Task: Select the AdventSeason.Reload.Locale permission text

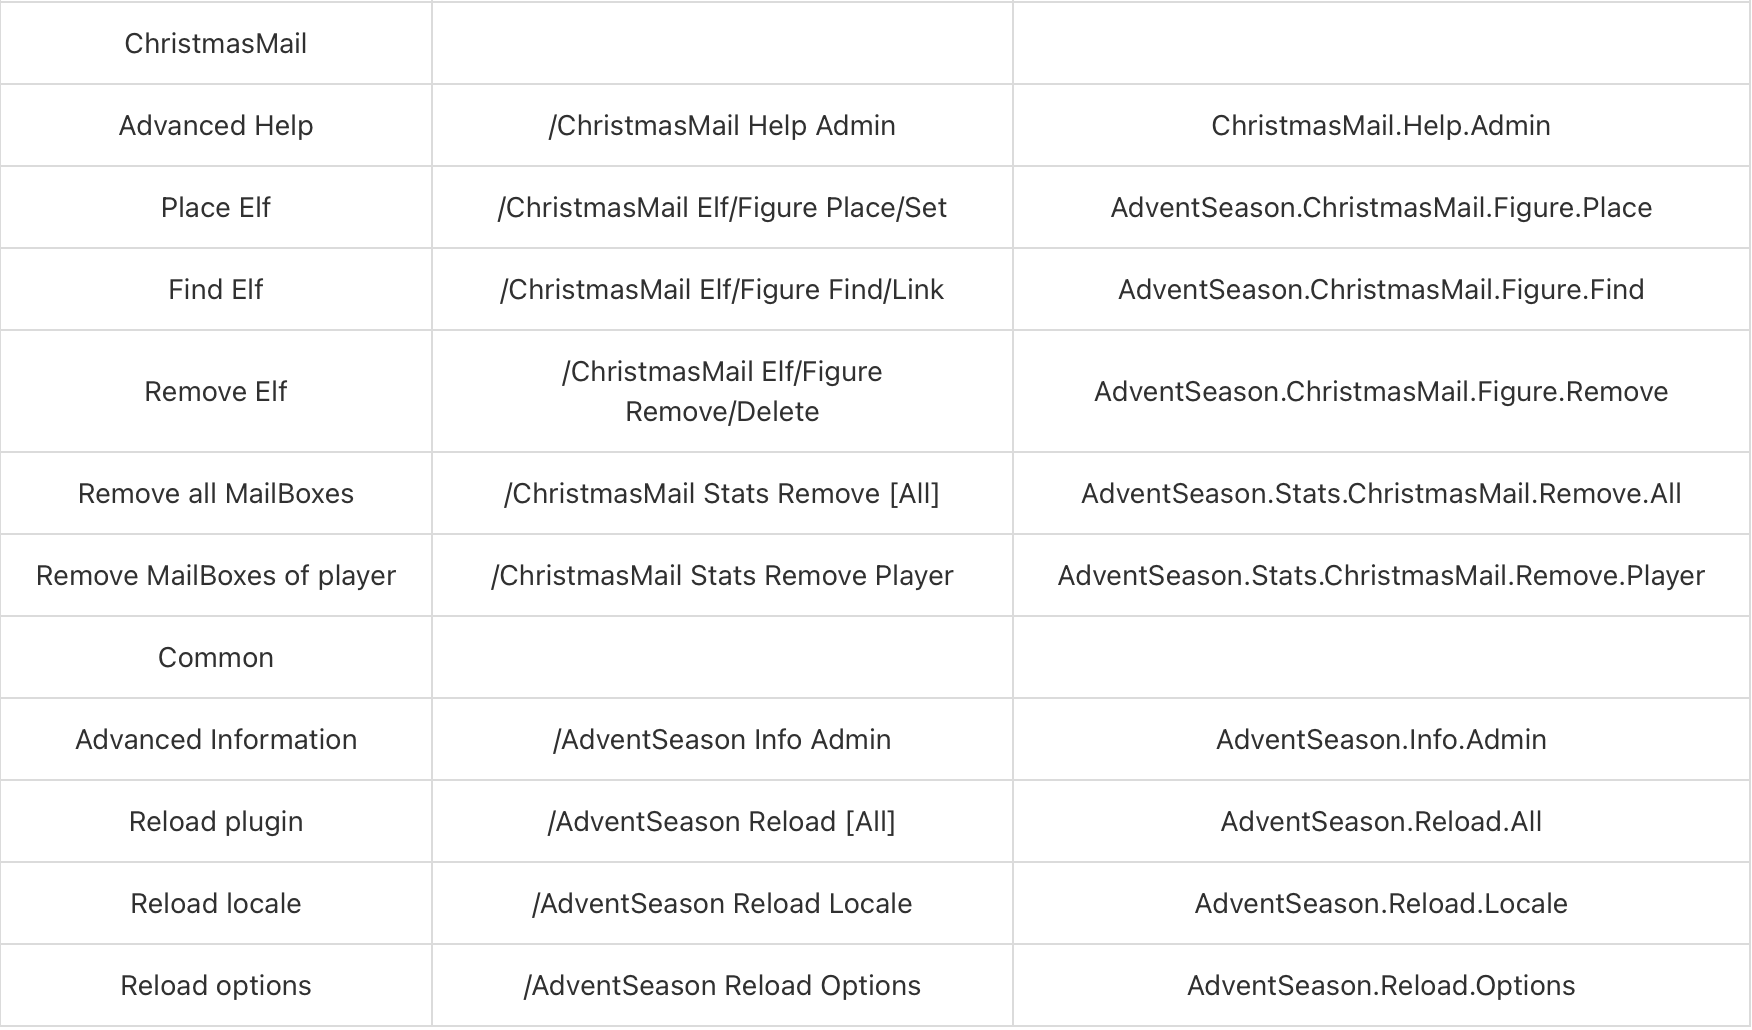Action: tap(1381, 904)
